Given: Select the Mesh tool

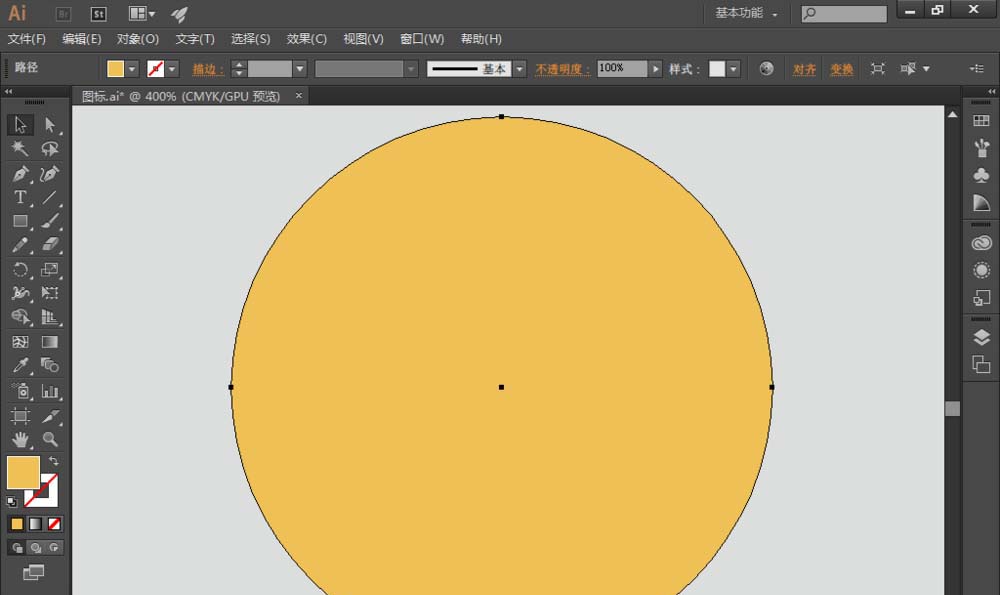Looking at the screenshot, I should (x=20, y=342).
